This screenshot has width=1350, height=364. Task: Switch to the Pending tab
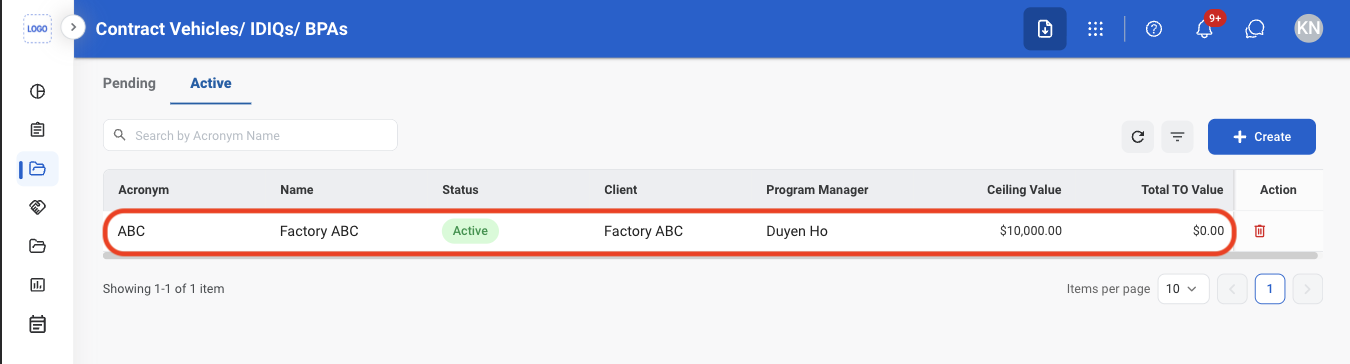[x=129, y=83]
